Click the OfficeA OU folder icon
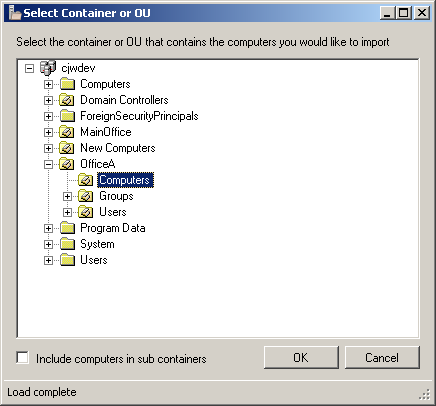The image size is (436, 406). point(67,164)
